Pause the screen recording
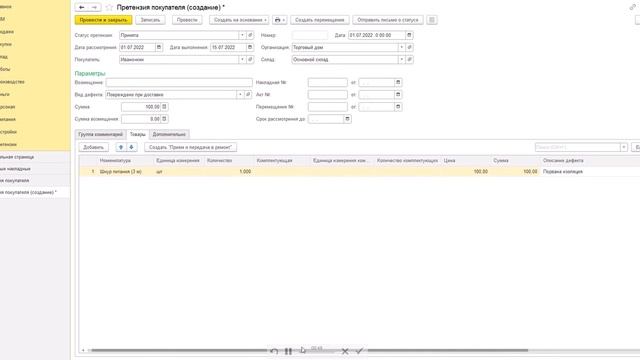 [288, 351]
